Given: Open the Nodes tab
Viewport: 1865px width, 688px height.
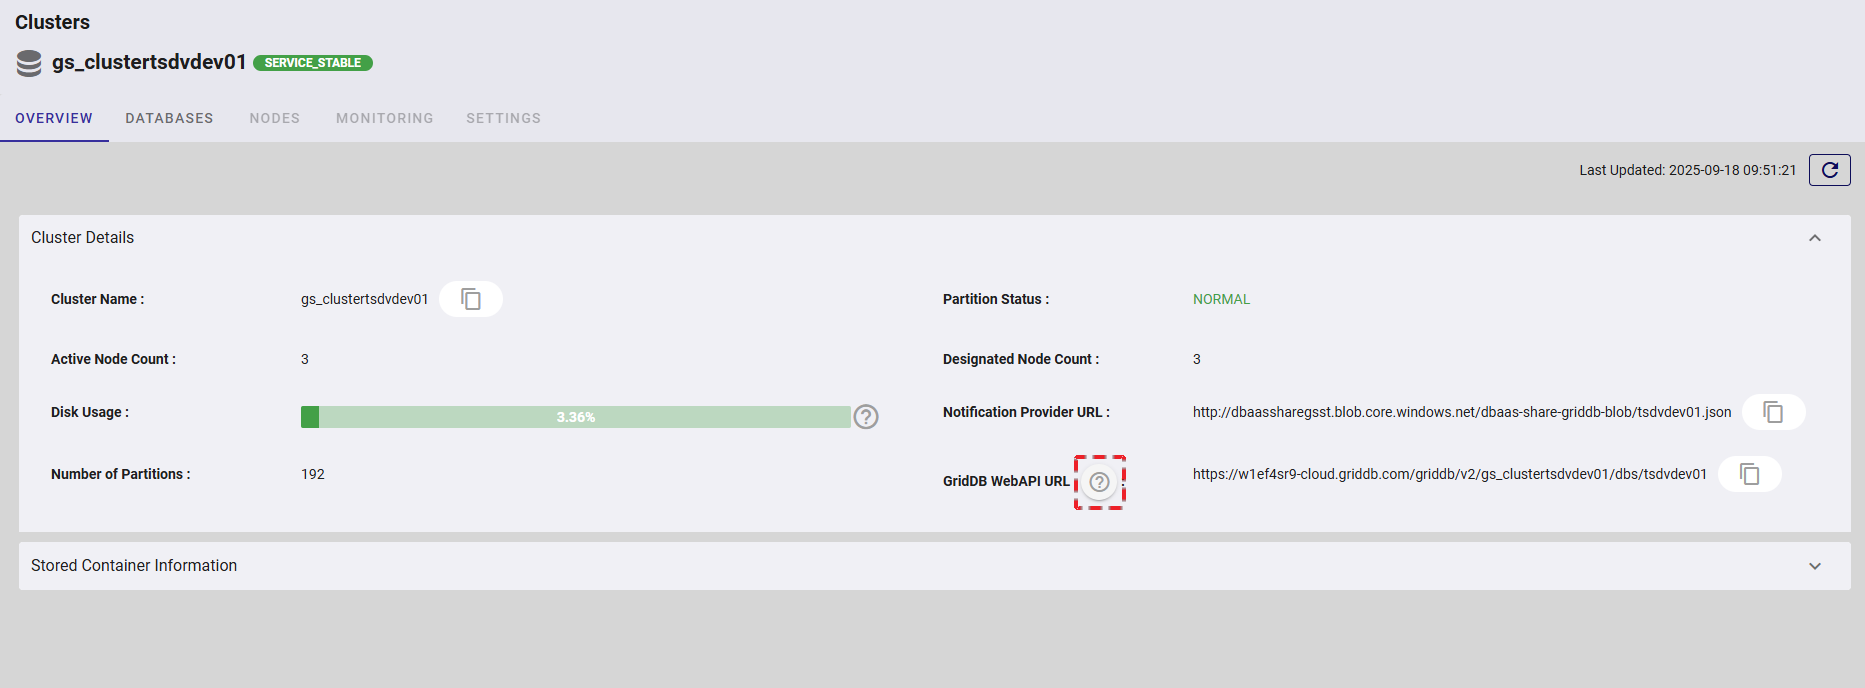Looking at the screenshot, I should pyautogui.click(x=275, y=118).
